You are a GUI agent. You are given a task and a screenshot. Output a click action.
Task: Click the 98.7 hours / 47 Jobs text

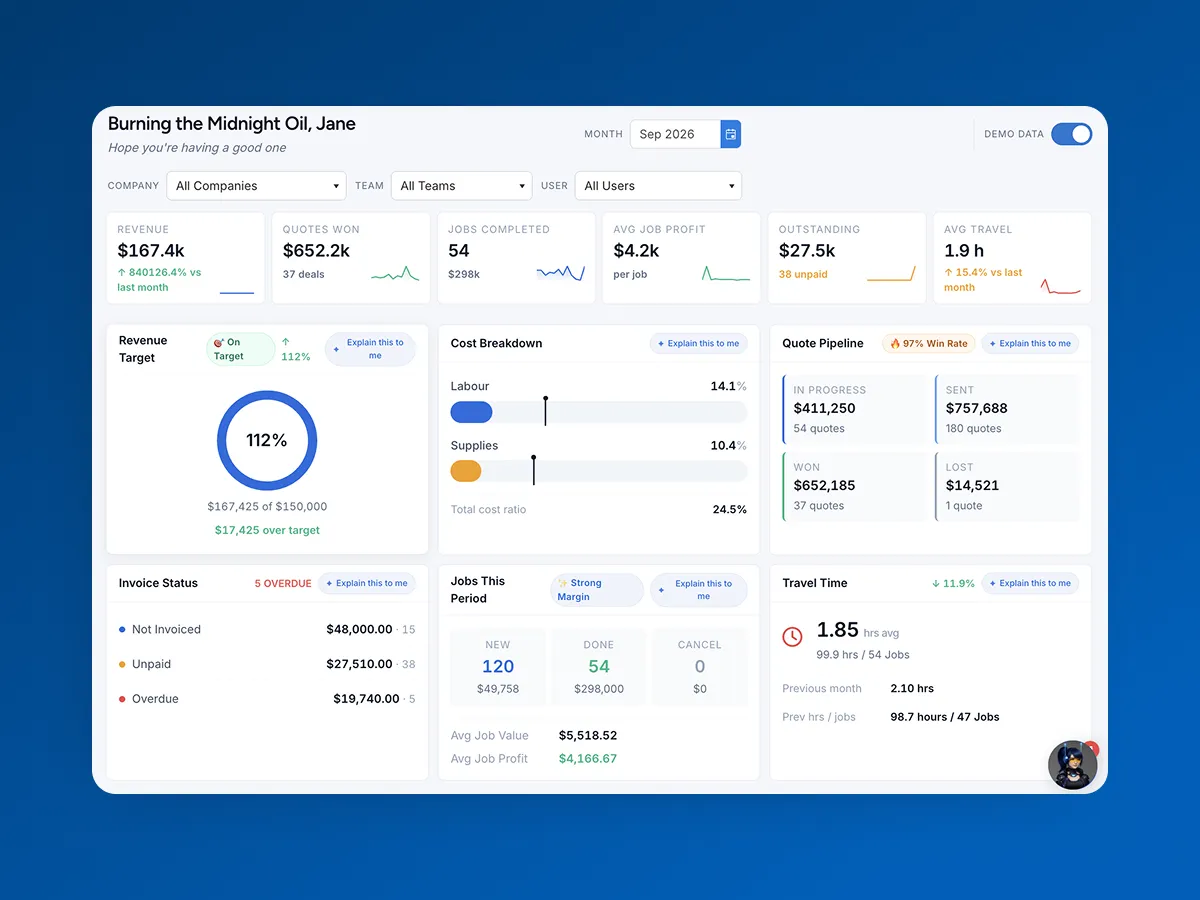tap(945, 717)
